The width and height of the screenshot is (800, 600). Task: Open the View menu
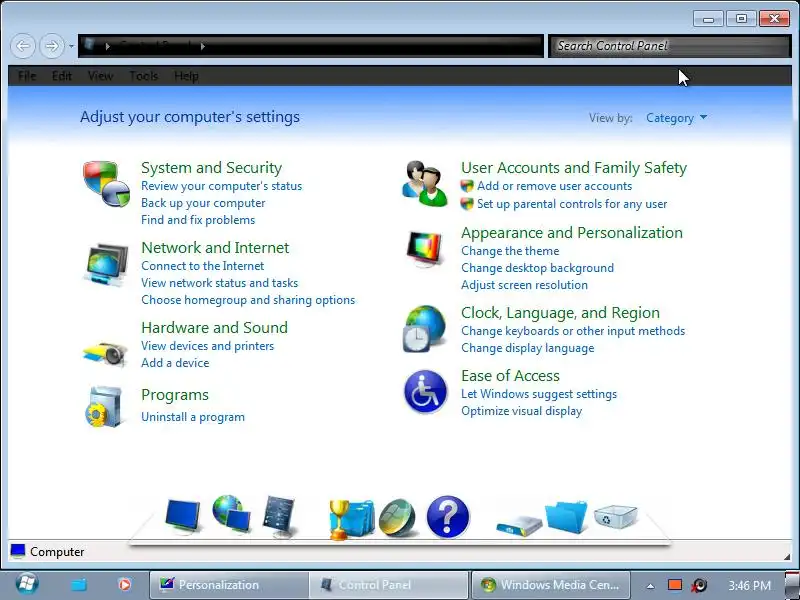click(x=101, y=76)
